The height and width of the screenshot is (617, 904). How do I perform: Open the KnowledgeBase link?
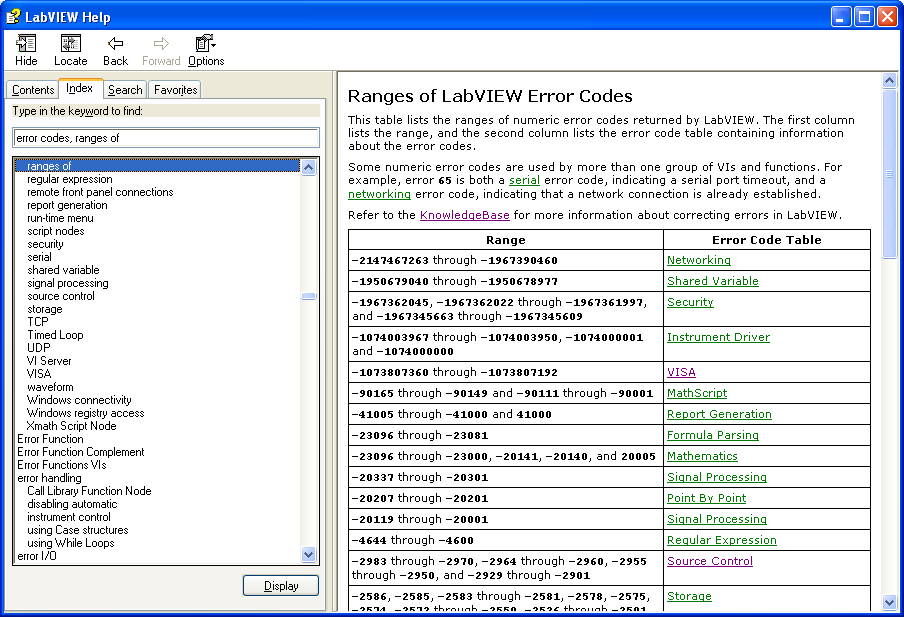[x=464, y=215]
